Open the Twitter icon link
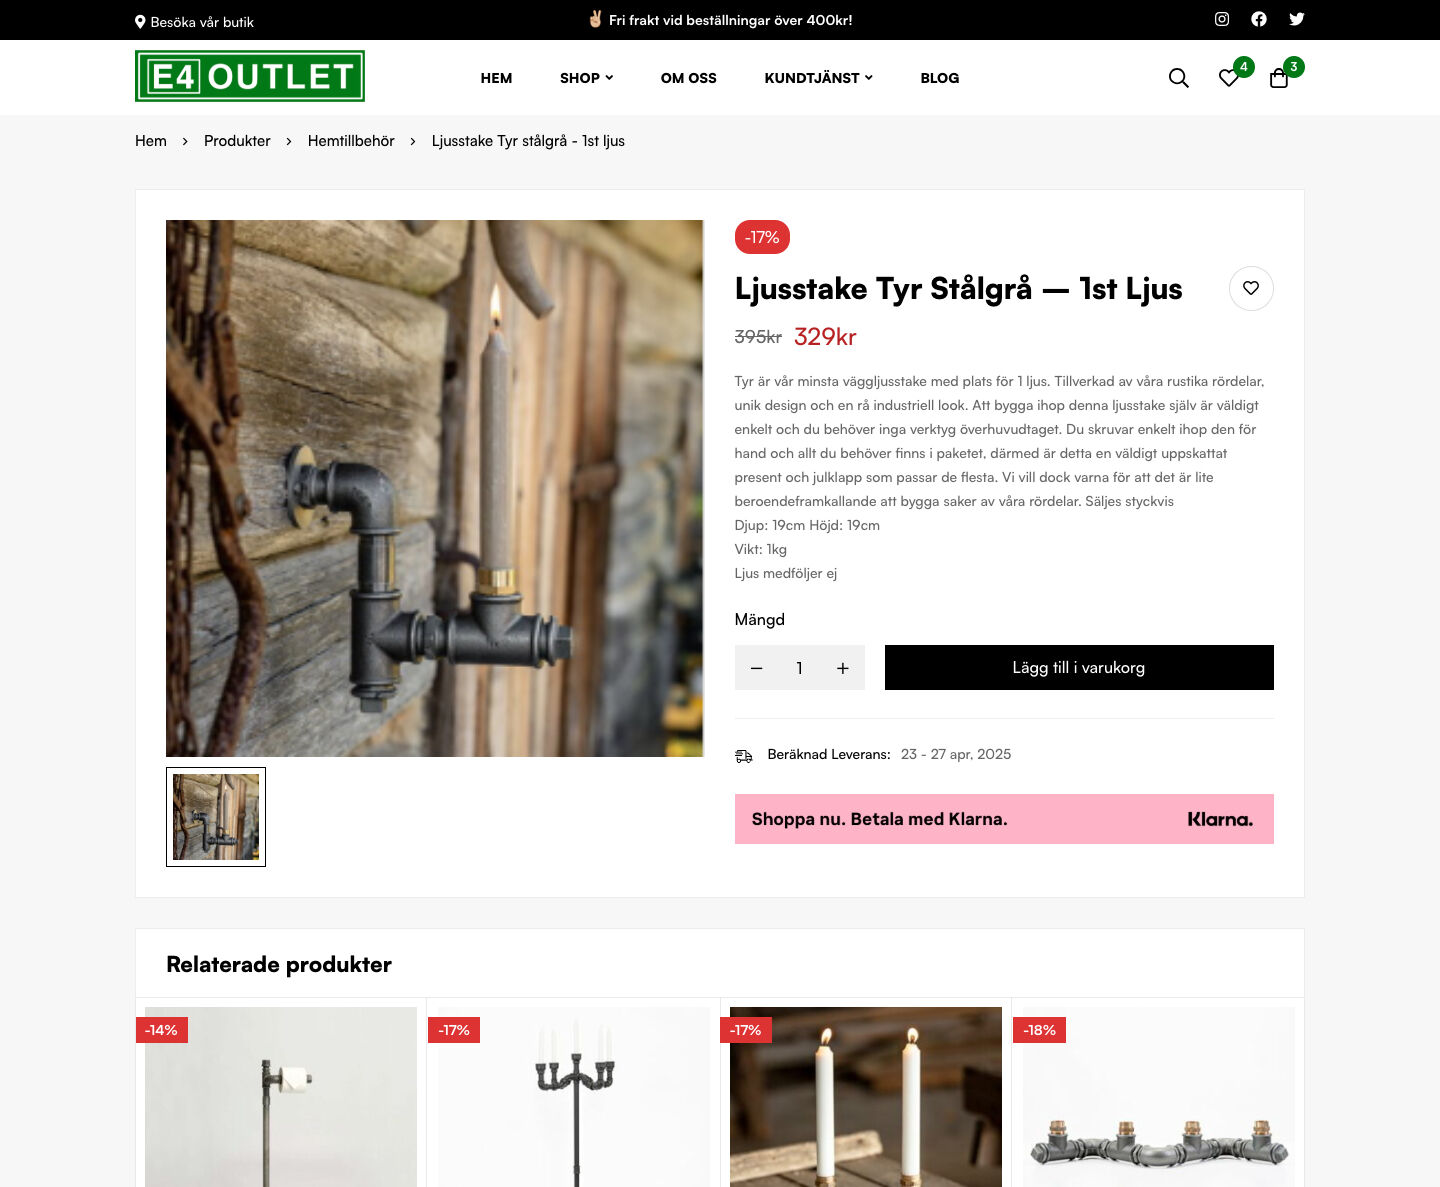The width and height of the screenshot is (1440, 1187). pyautogui.click(x=1297, y=19)
